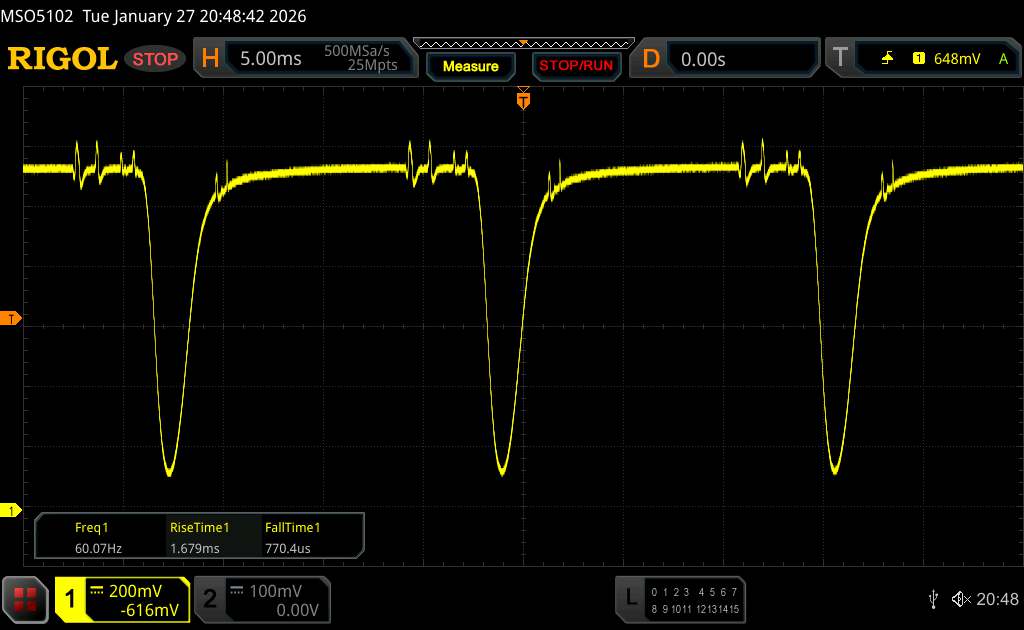Tap the RIGOL logo
The image size is (1024, 630).
[x=62, y=59]
